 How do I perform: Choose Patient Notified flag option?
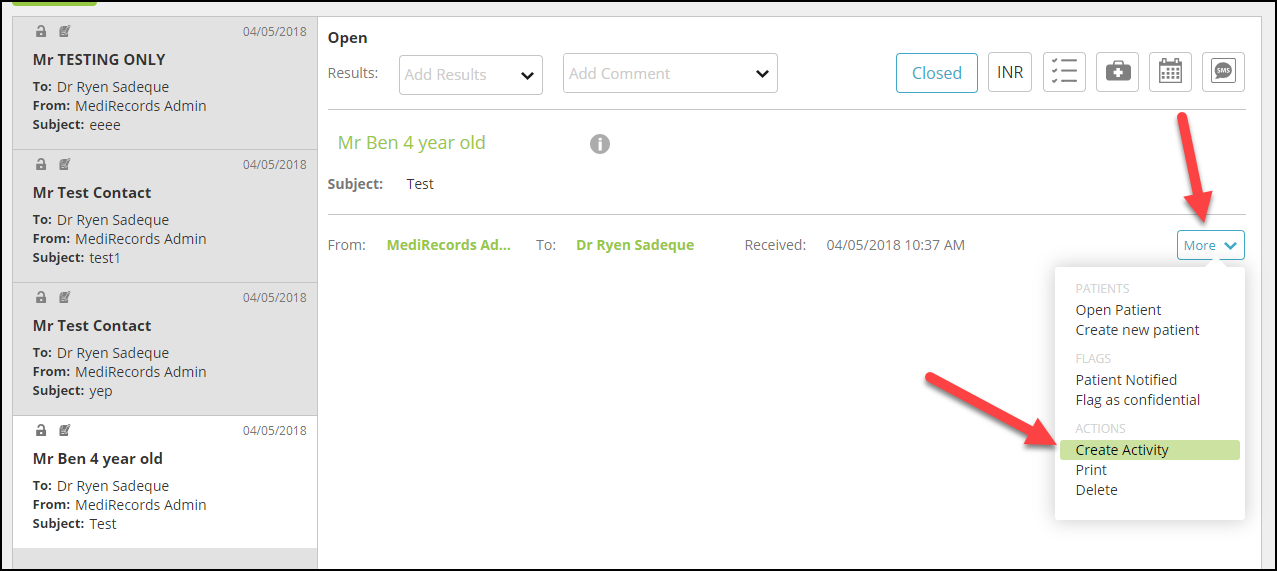[x=1126, y=380]
